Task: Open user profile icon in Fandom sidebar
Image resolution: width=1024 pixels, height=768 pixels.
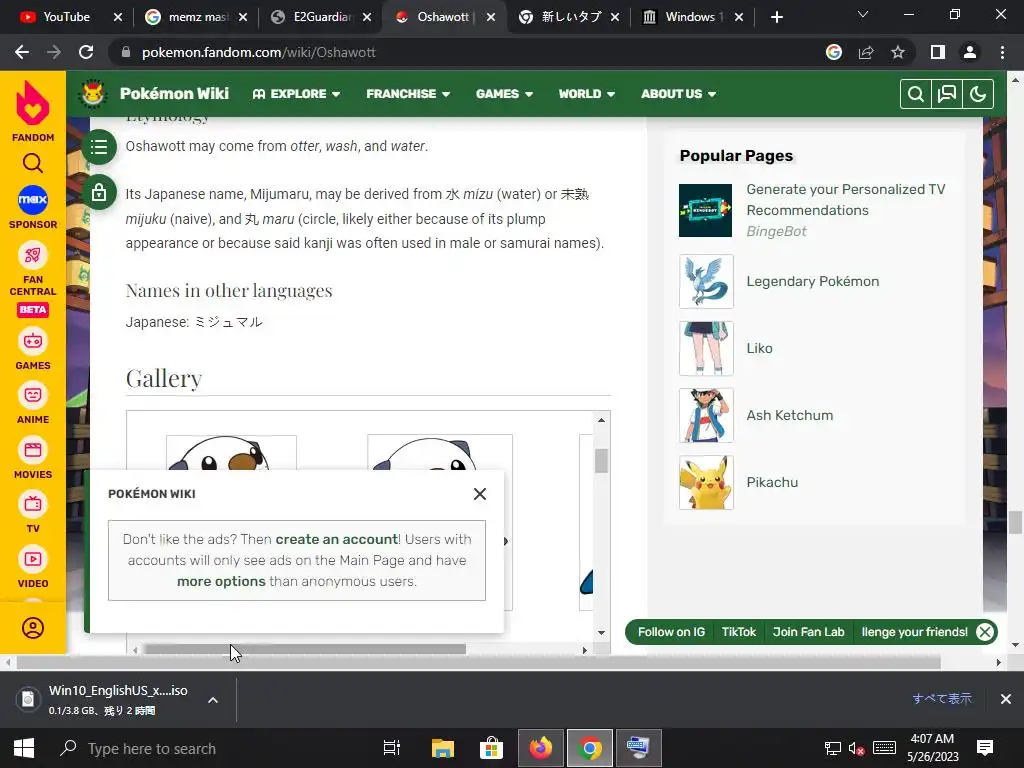Action: 33,628
